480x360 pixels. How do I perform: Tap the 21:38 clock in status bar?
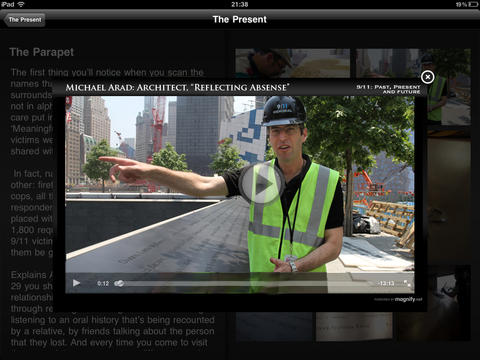pos(240,4)
